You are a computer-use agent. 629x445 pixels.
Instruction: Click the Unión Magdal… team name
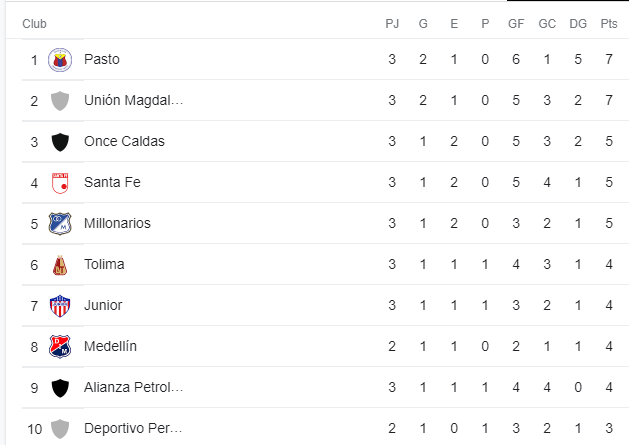tap(133, 100)
